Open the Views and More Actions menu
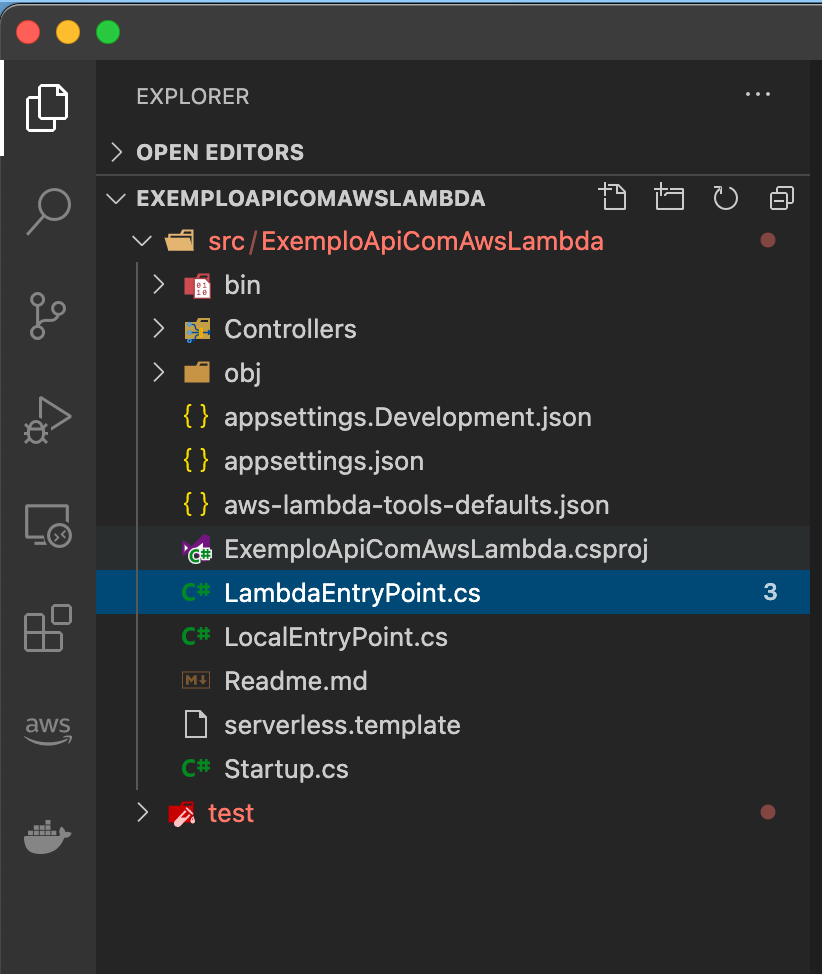The width and height of the screenshot is (822, 974). click(x=757, y=94)
